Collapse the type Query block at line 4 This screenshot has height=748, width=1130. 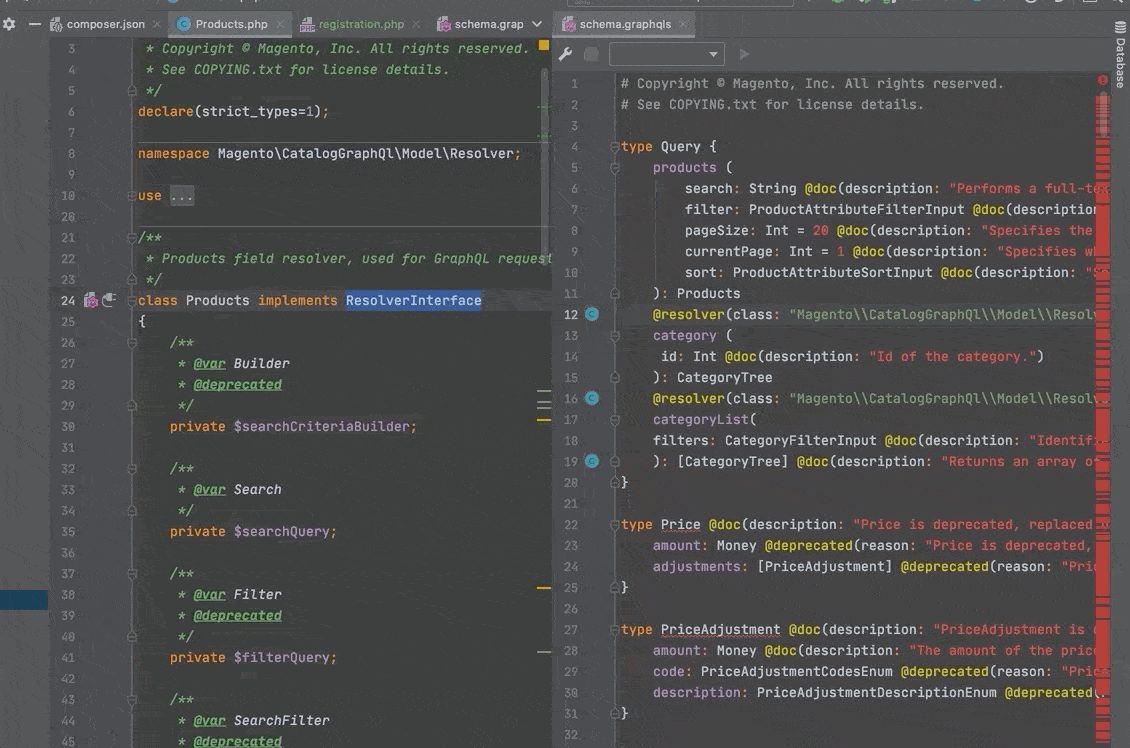coord(613,147)
